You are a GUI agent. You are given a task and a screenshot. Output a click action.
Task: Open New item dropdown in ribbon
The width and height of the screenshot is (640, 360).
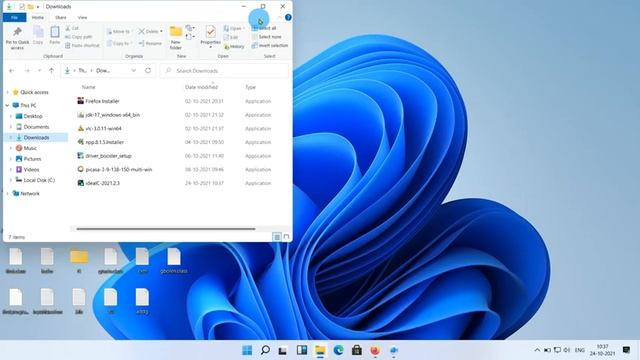point(190,28)
